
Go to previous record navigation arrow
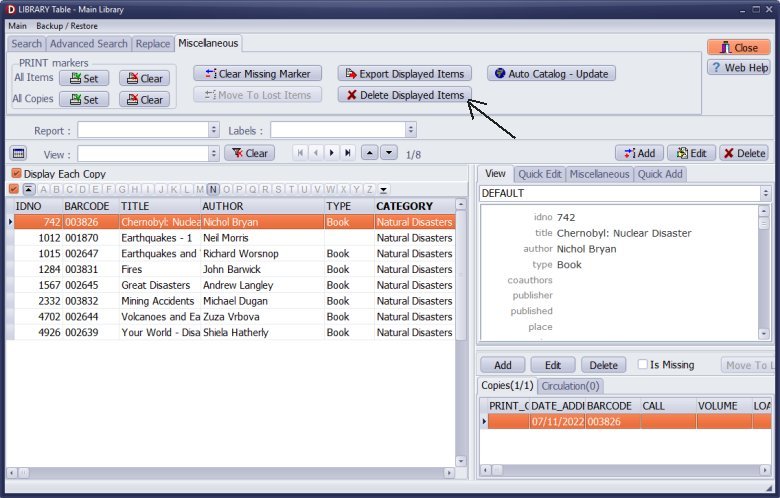click(316, 153)
